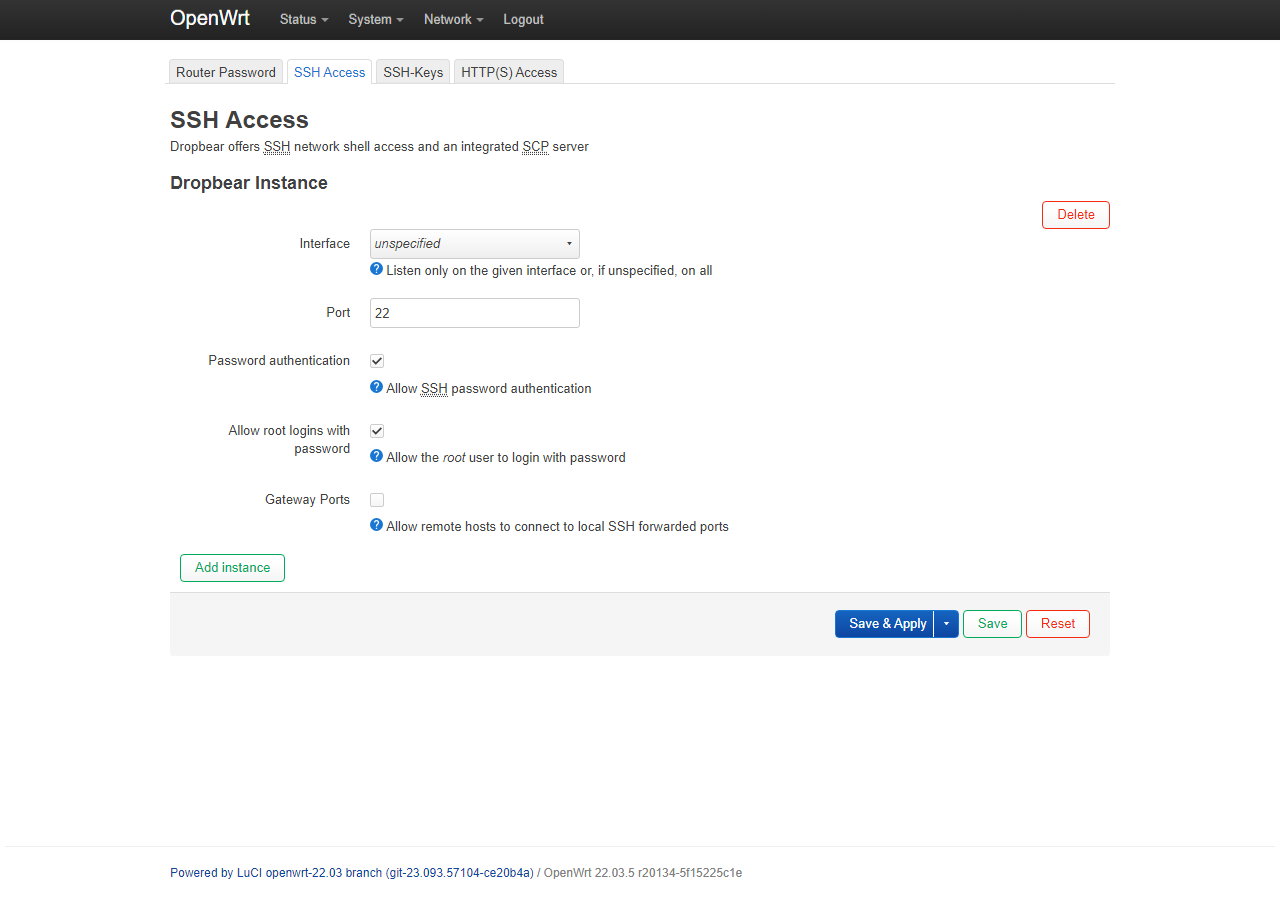Viewport: 1280px width, 899px height.
Task: Open the System menu
Action: point(376,20)
